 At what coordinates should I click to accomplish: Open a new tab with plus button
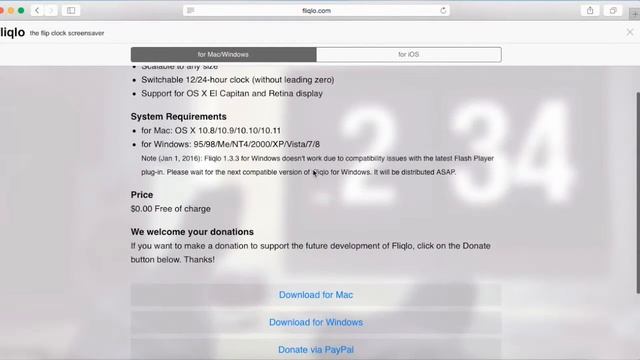coord(635,14)
